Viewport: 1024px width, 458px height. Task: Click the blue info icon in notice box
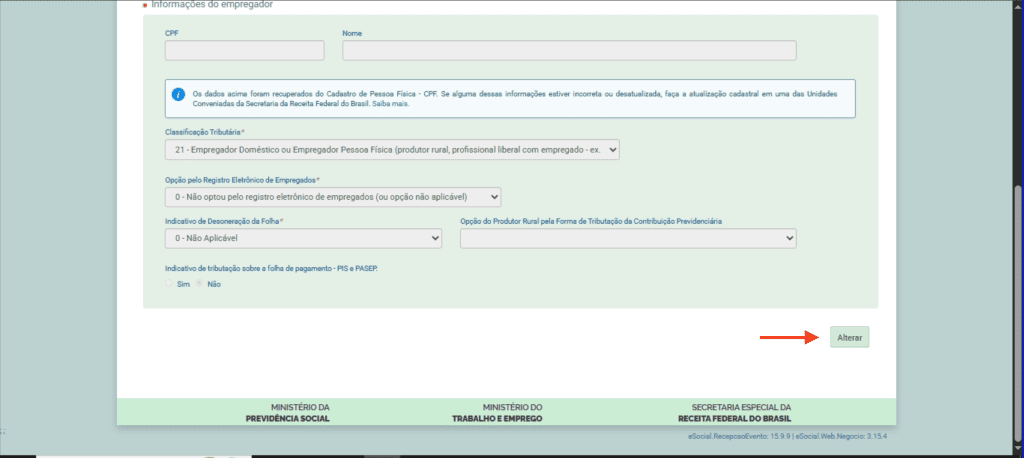[178, 94]
